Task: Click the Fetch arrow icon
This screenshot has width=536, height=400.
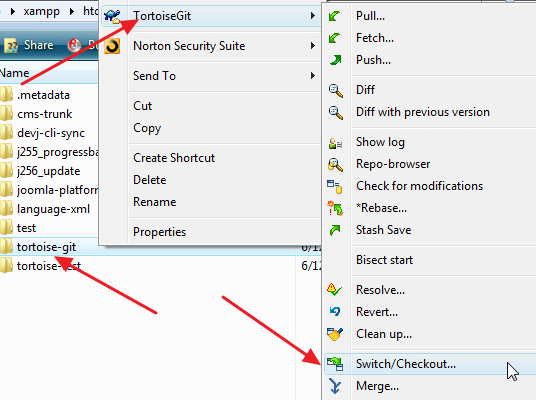Action: click(334, 38)
